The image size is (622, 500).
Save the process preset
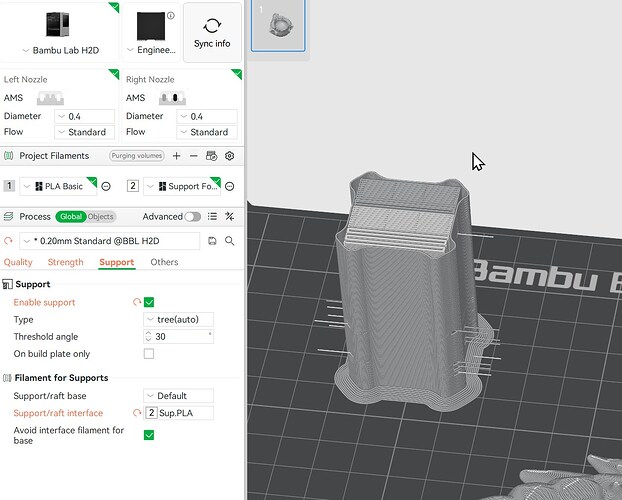(x=212, y=241)
